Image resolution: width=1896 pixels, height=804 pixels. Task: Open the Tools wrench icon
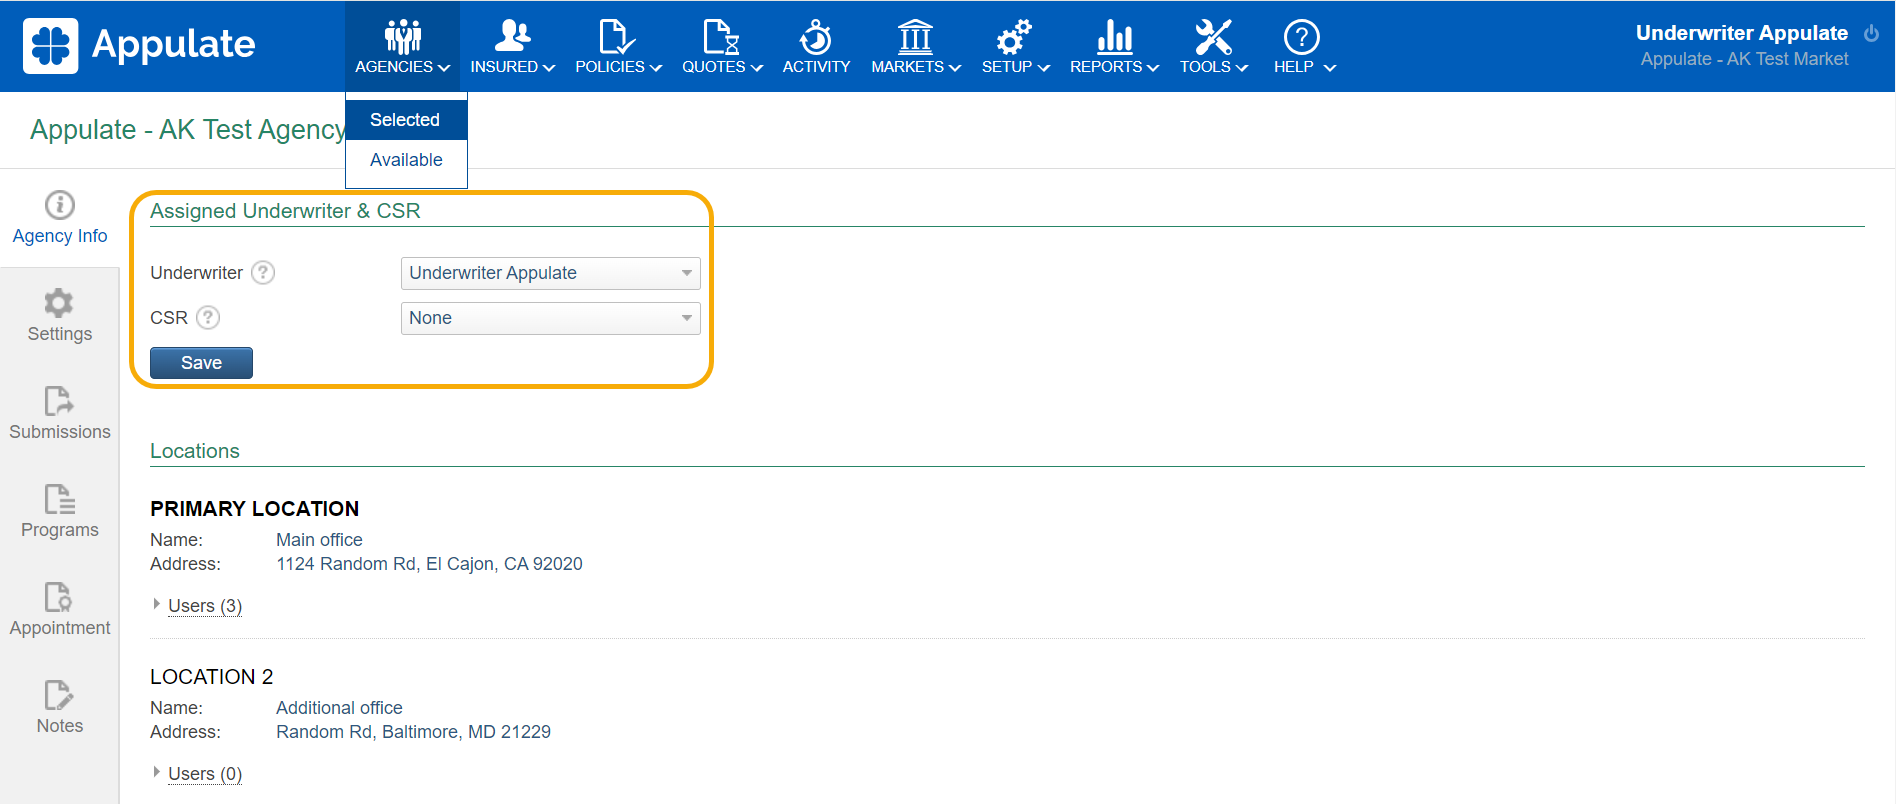[x=1213, y=37]
